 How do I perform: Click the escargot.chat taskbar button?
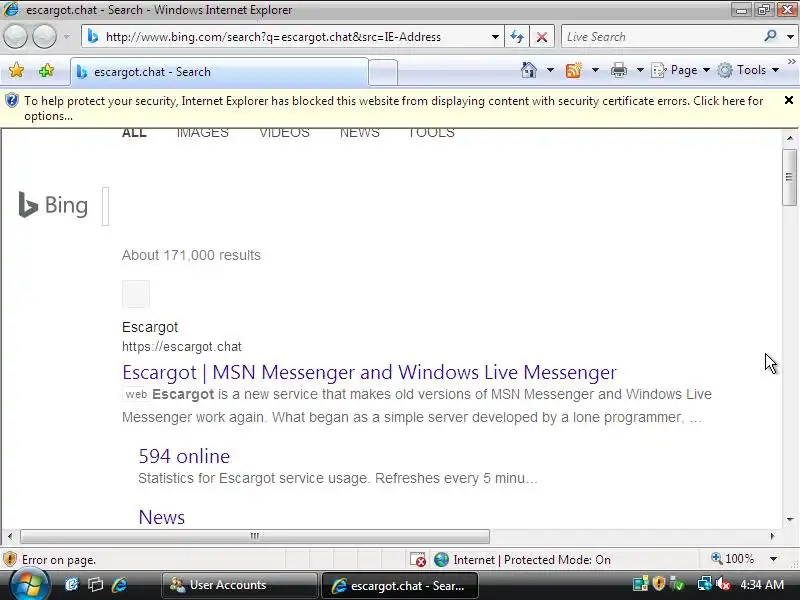click(399, 585)
